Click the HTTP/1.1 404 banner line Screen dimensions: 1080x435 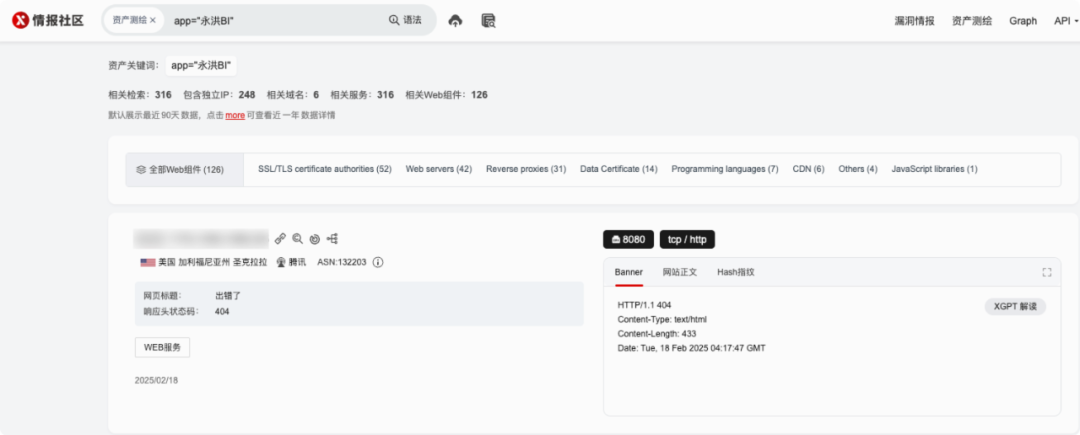[645, 305]
